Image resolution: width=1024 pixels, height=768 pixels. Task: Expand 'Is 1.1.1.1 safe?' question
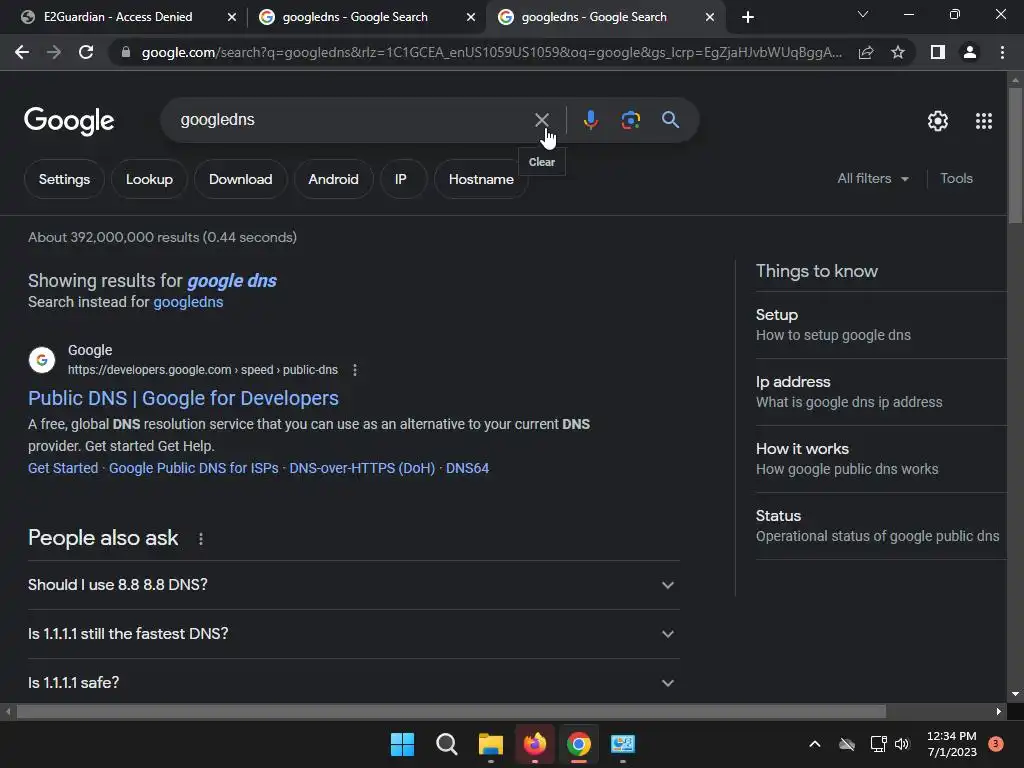353,683
